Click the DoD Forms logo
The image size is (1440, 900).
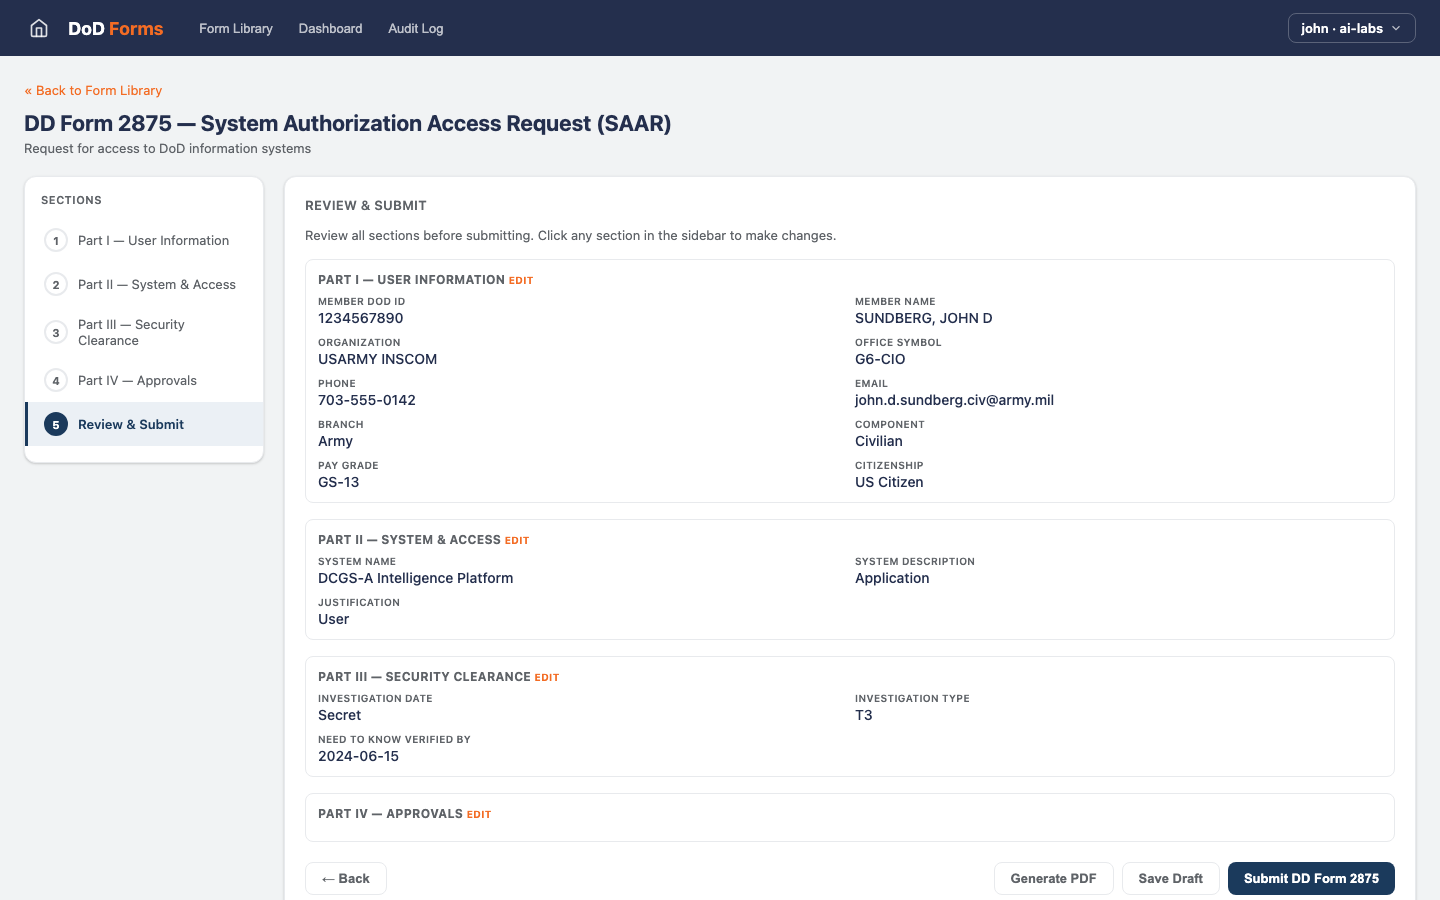tap(115, 28)
